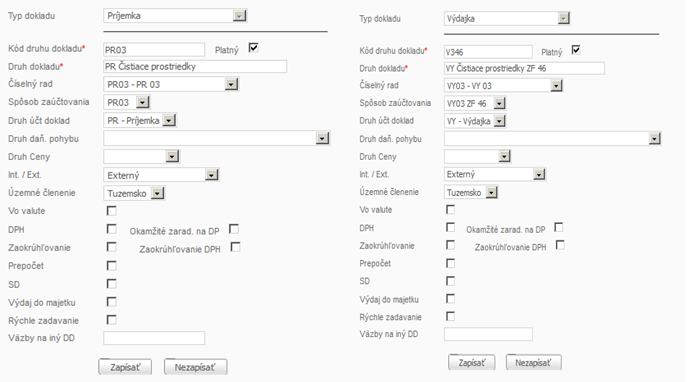Tick DPH checkbox in Príjemka form
692x382 pixels.
tap(112, 229)
